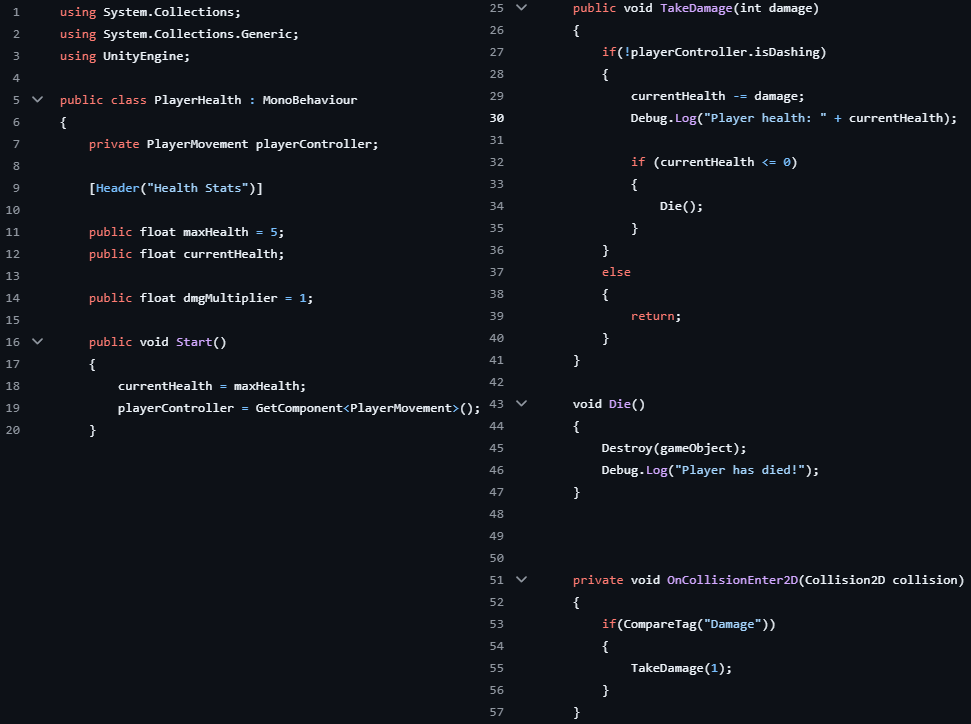Viewport: 971px width, 724px height.
Task: Click line number 16 in gutter
Action: click(13, 342)
